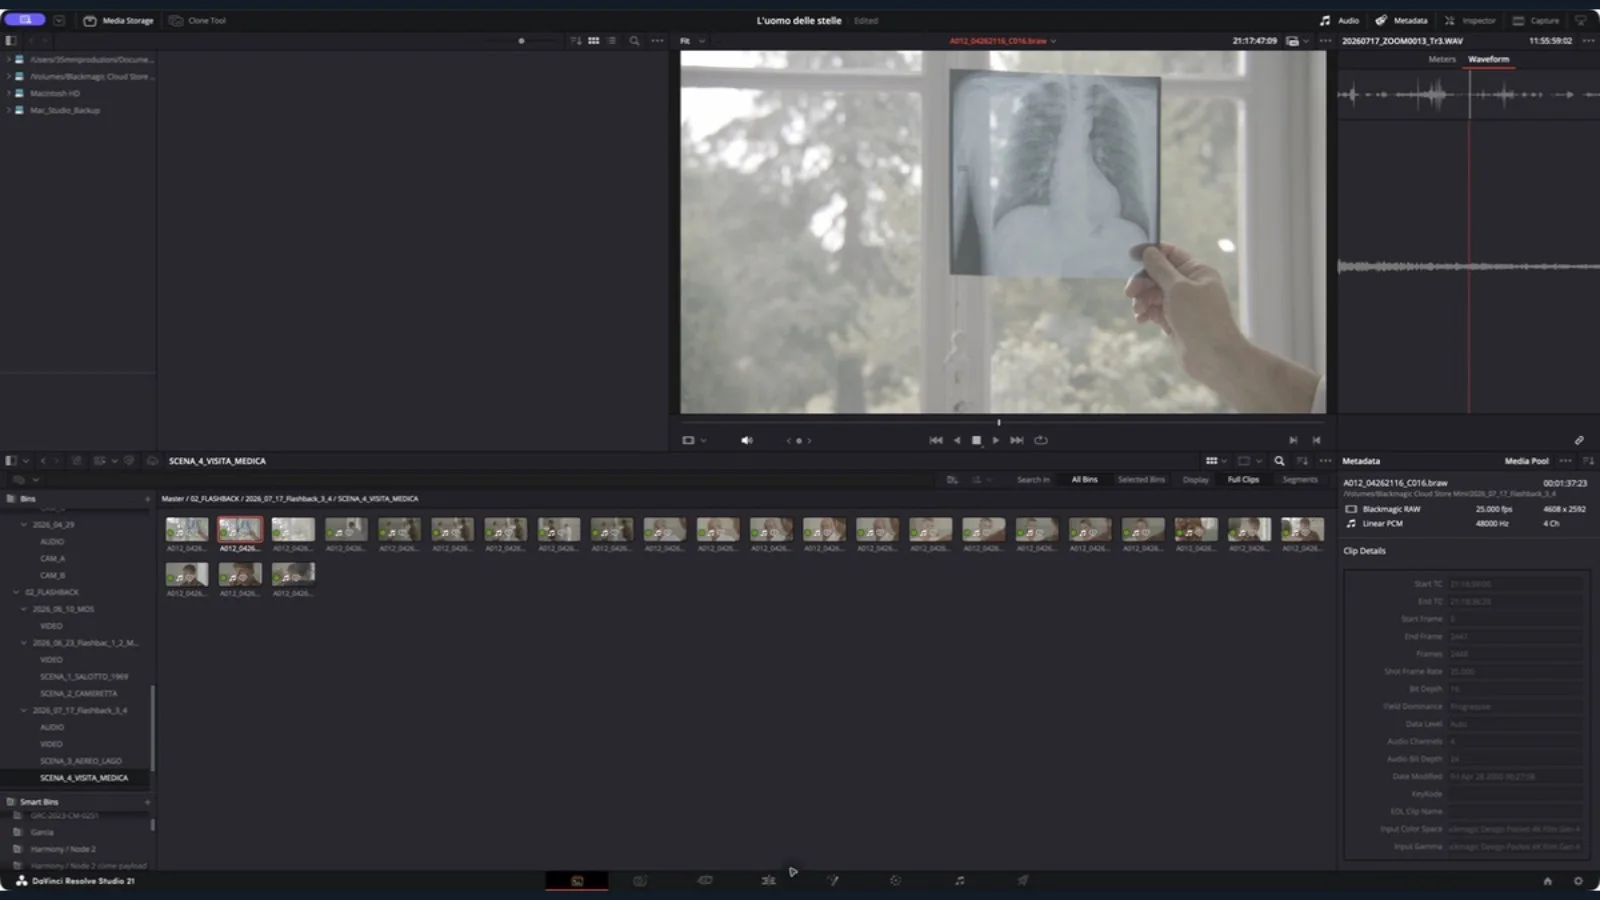Image resolution: width=1600 pixels, height=900 pixels.
Task: Mute viewer audio with speaker icon
Action: tap(746, 440)
